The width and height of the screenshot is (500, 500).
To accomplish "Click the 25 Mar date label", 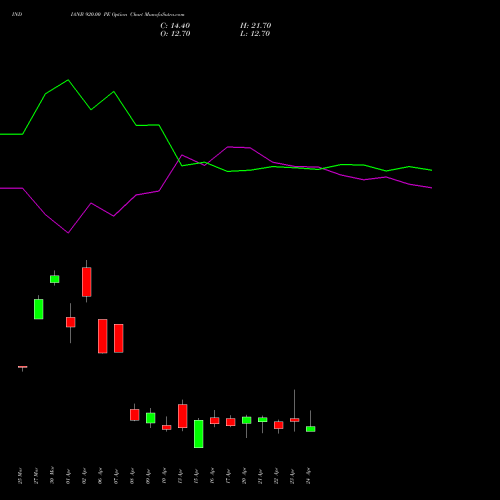I will click(20, 476).
